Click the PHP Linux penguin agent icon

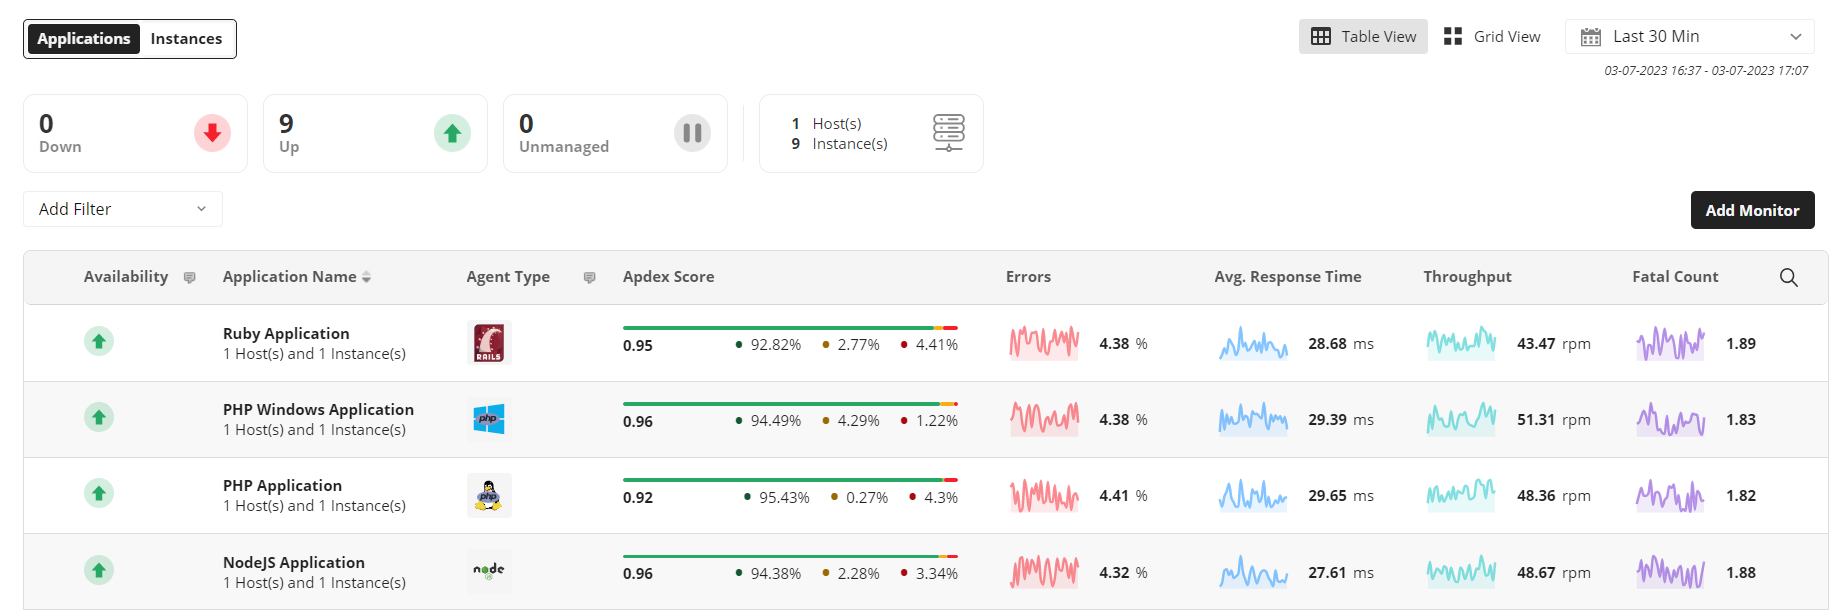point(489,495)
